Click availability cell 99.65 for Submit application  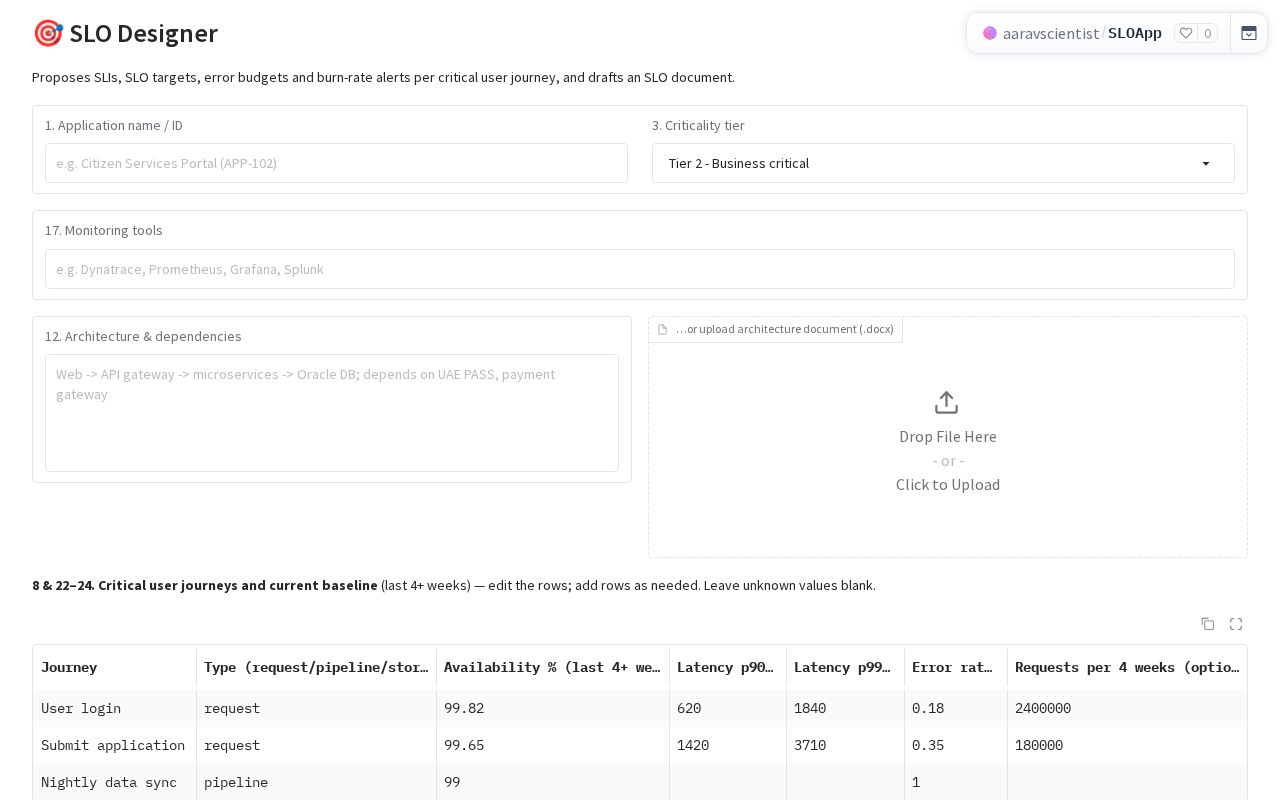(x=553, y=745)
